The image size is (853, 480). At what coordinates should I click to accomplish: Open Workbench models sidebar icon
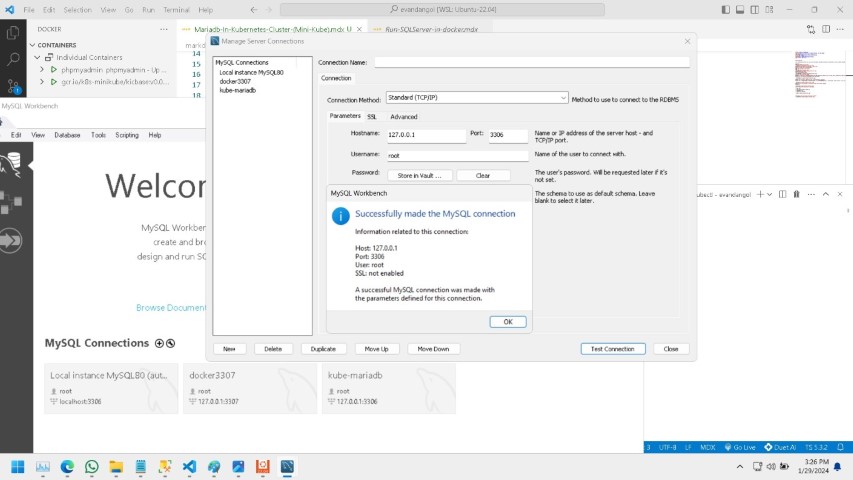(11, 202)
